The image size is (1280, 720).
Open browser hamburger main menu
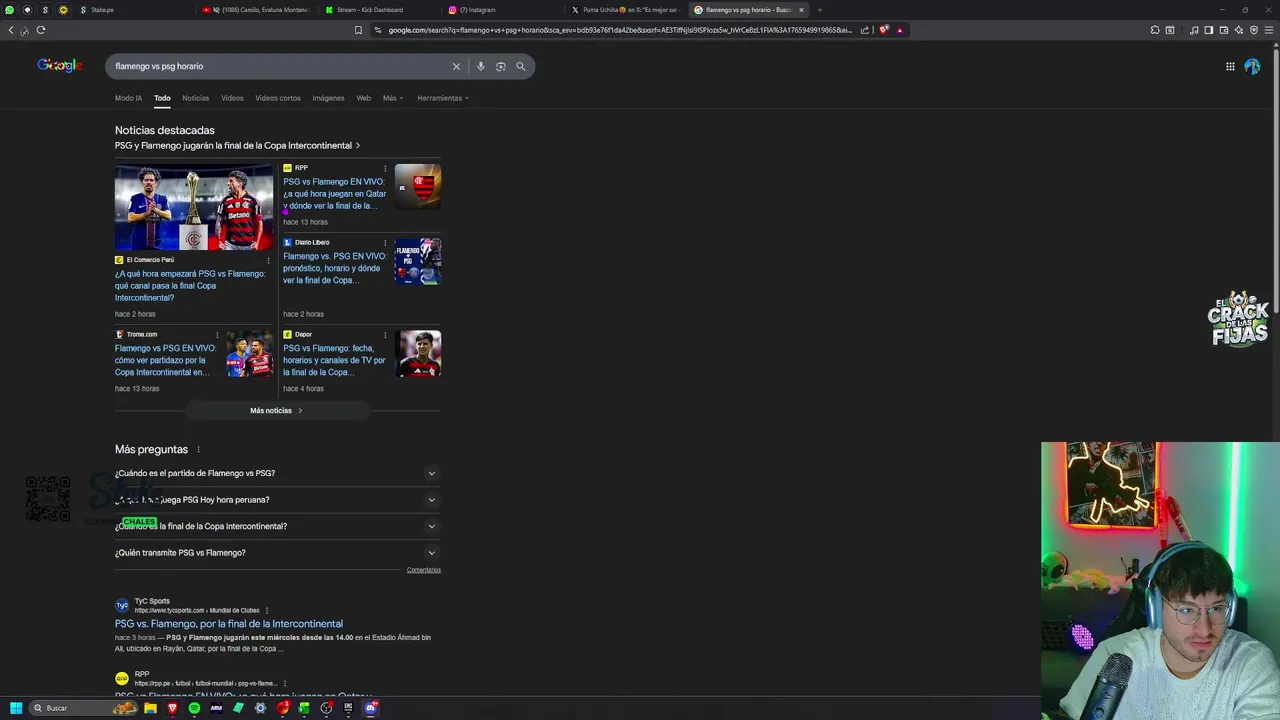pos(1269,30)
